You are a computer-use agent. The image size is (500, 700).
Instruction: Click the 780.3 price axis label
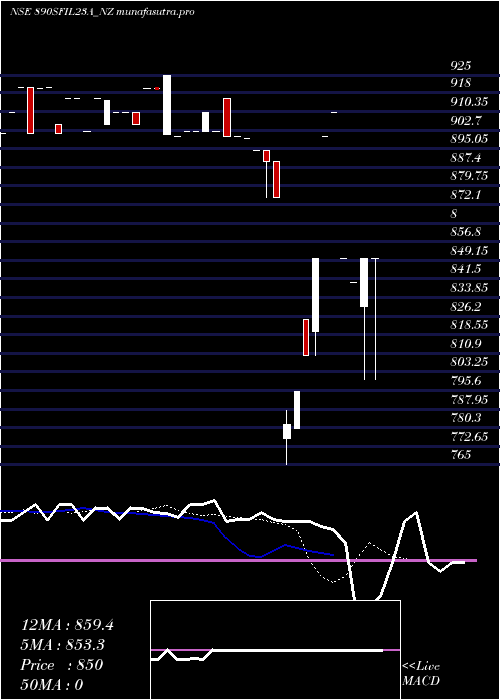pyautogui.click(x=466, y=417)
